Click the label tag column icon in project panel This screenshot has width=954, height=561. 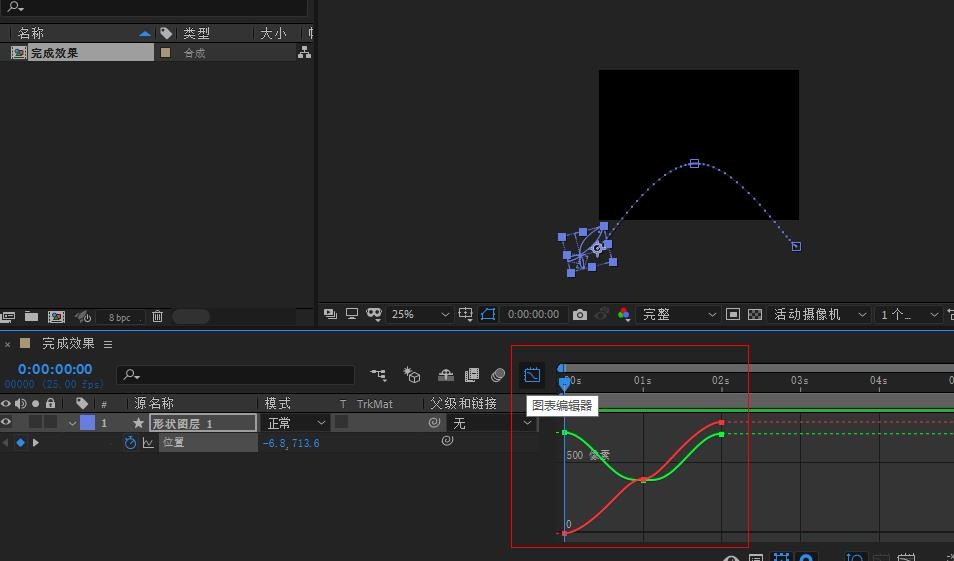[165, 33]
